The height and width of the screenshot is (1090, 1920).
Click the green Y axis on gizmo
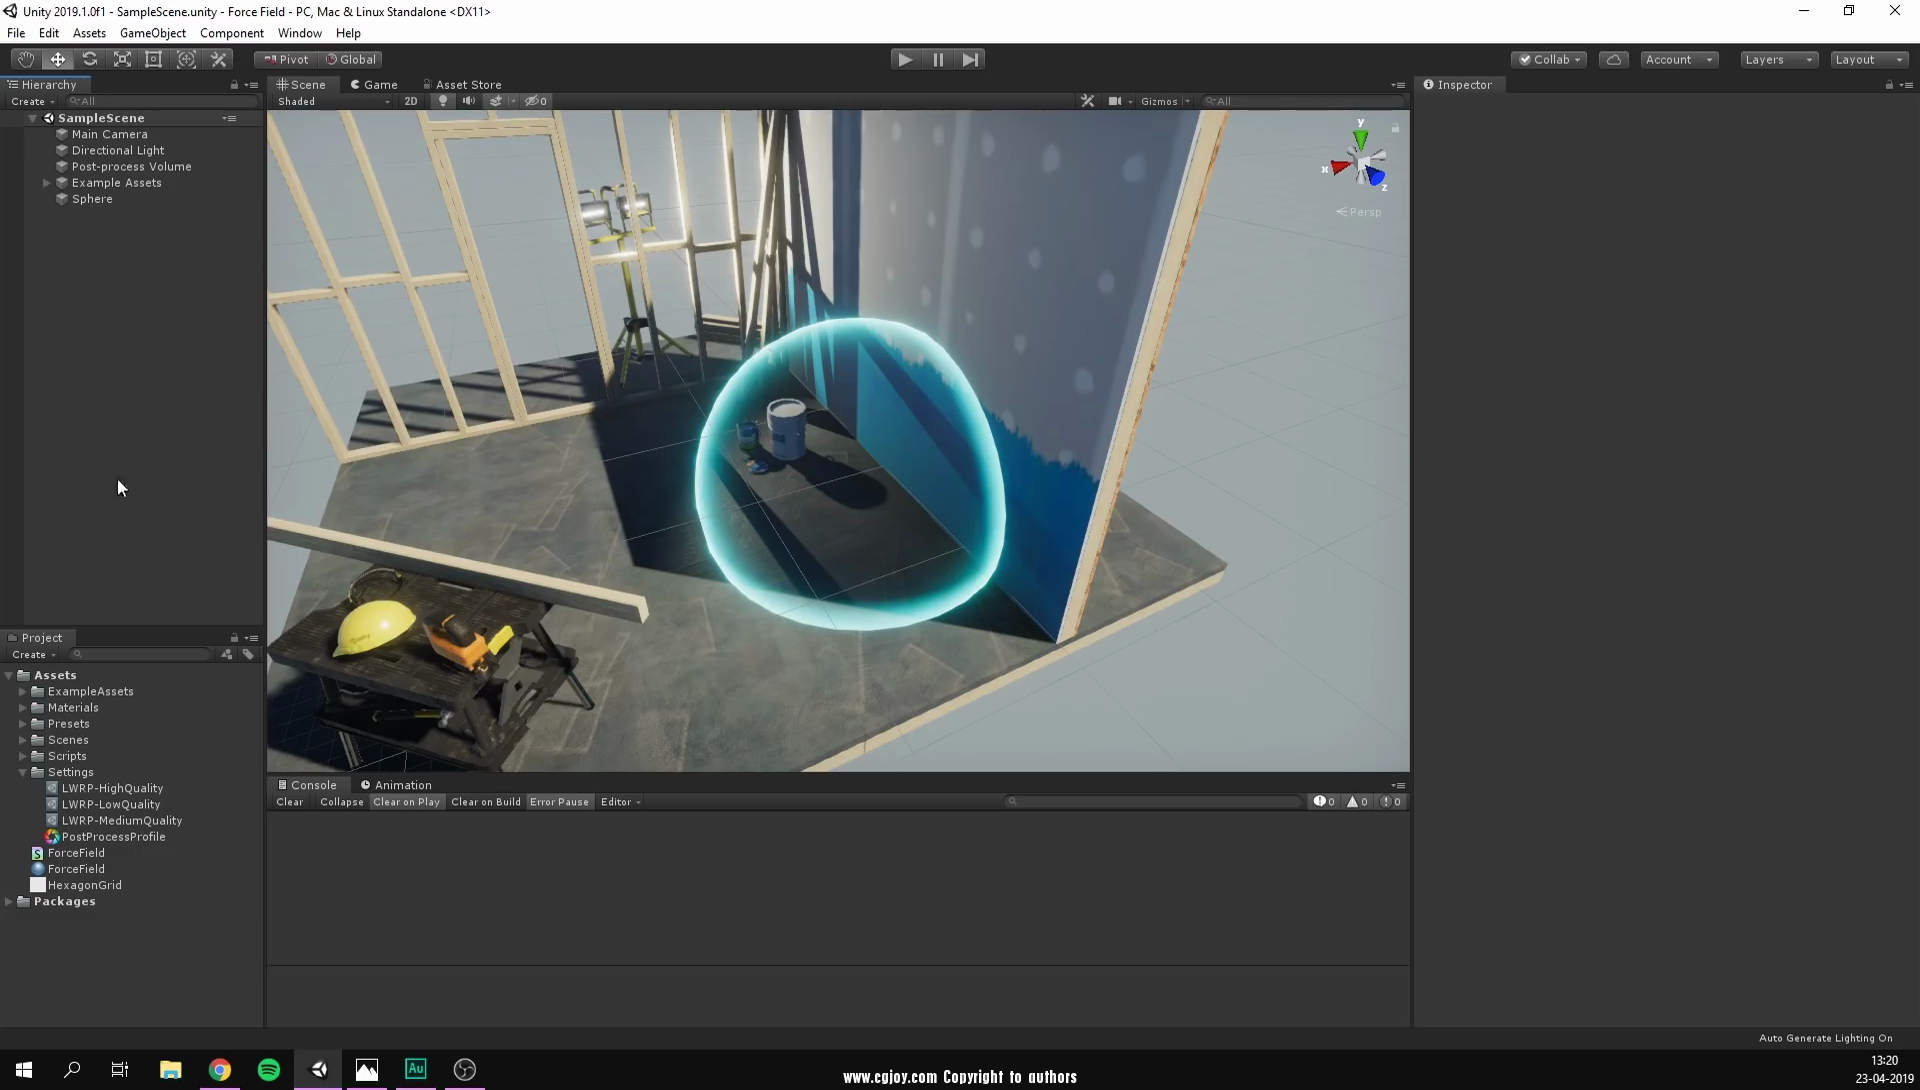(x=1360, y=138)
